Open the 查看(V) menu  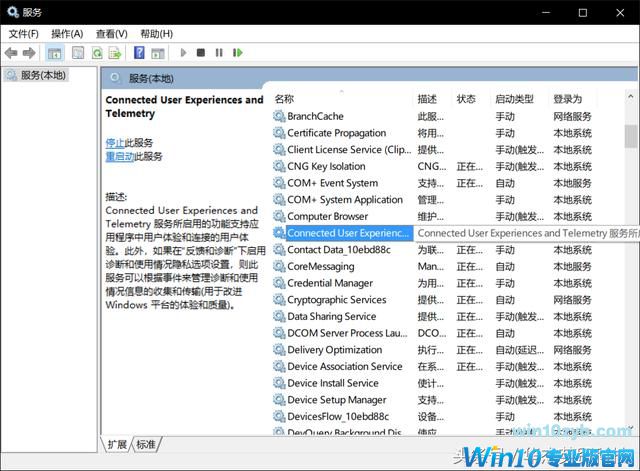(x=112, y=34)
